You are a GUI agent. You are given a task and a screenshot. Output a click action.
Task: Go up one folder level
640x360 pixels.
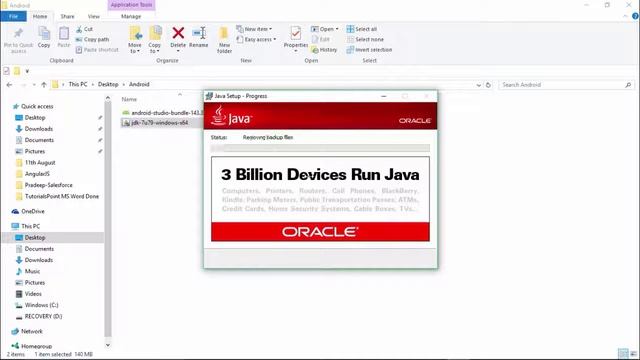click(44, 85)
